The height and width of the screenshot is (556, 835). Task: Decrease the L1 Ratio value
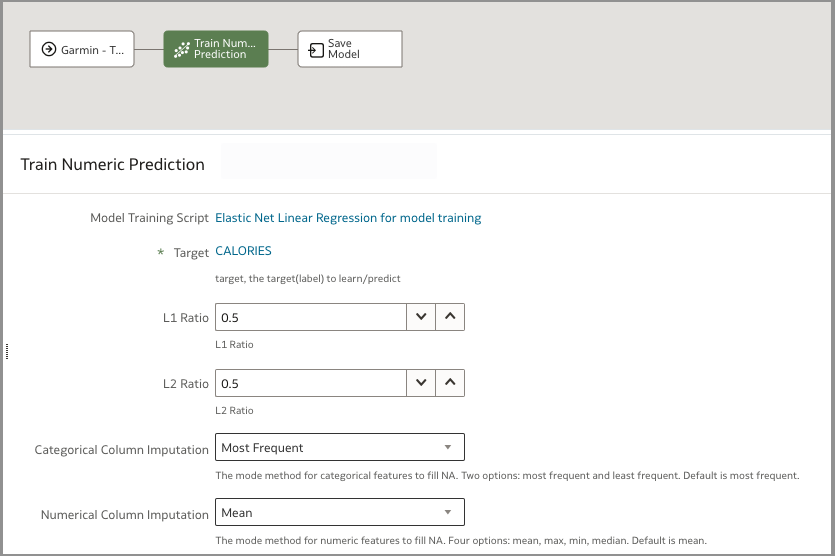421,317
